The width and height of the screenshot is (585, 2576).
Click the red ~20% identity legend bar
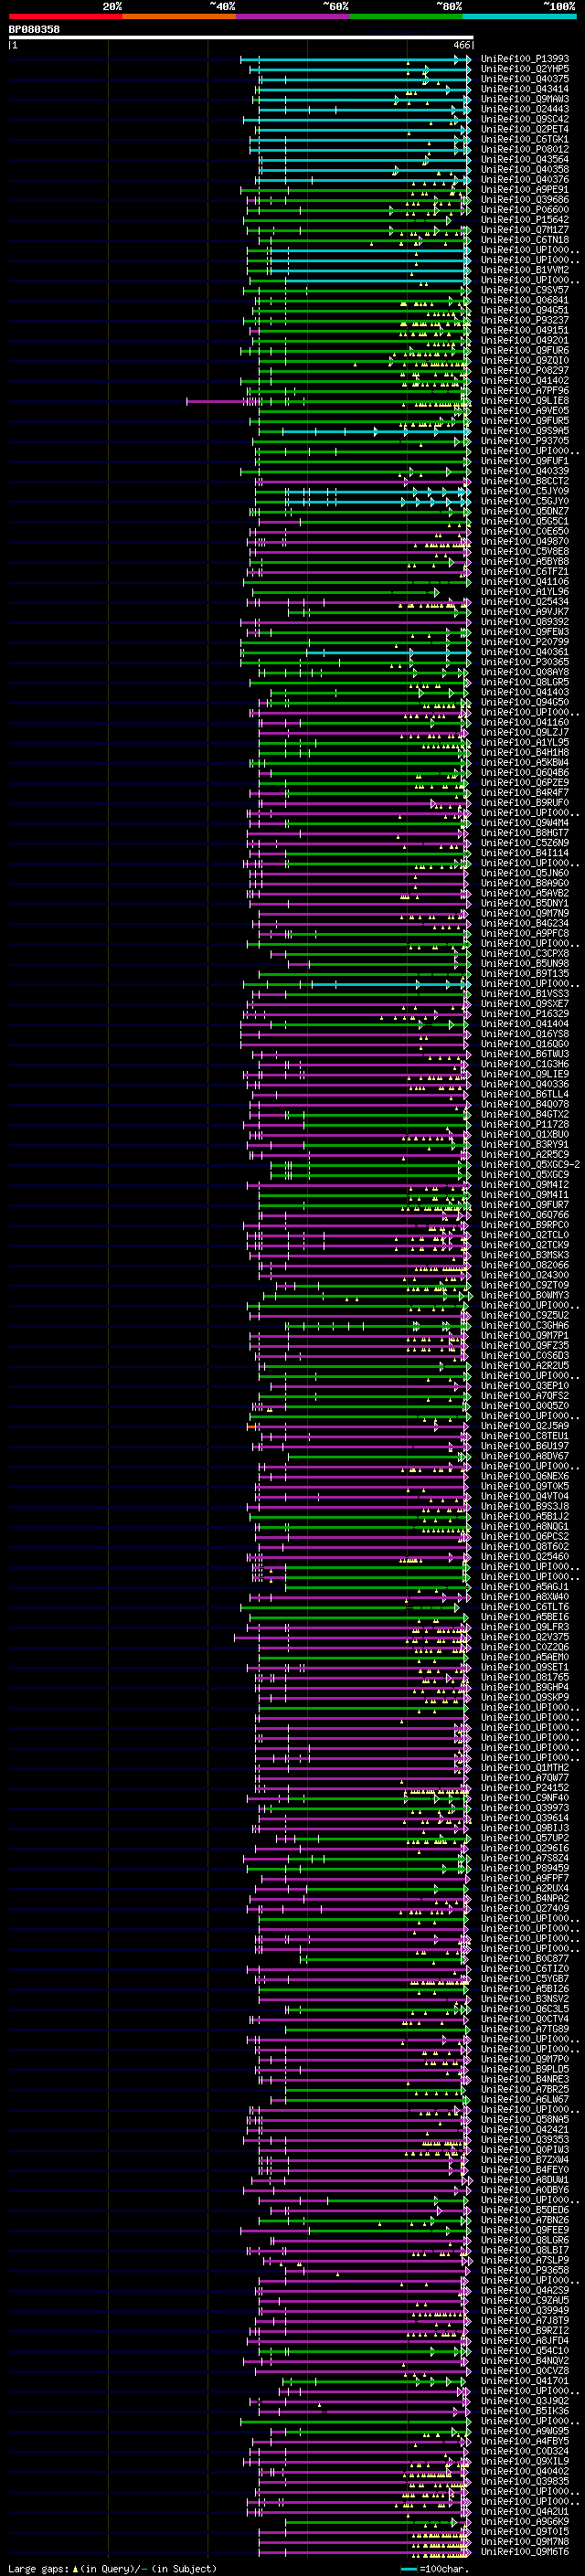tap(65, 16)
